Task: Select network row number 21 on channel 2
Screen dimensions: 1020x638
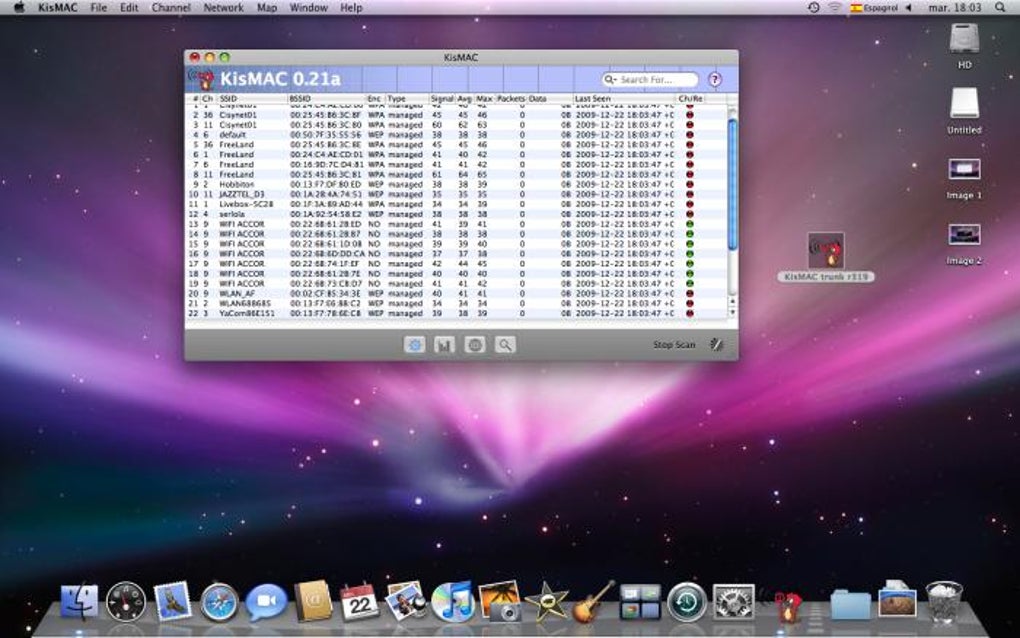Action: (x=456, y=303)
